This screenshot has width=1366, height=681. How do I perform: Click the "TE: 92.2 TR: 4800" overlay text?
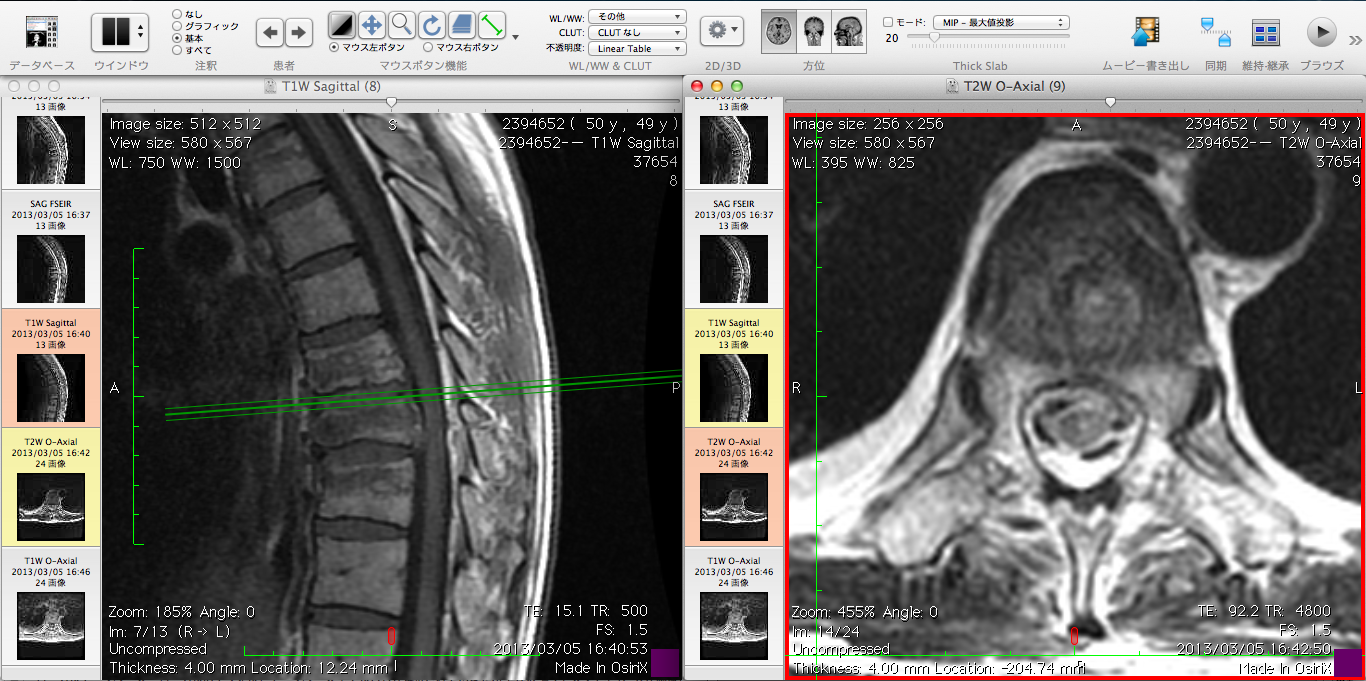click(1264, 610)
